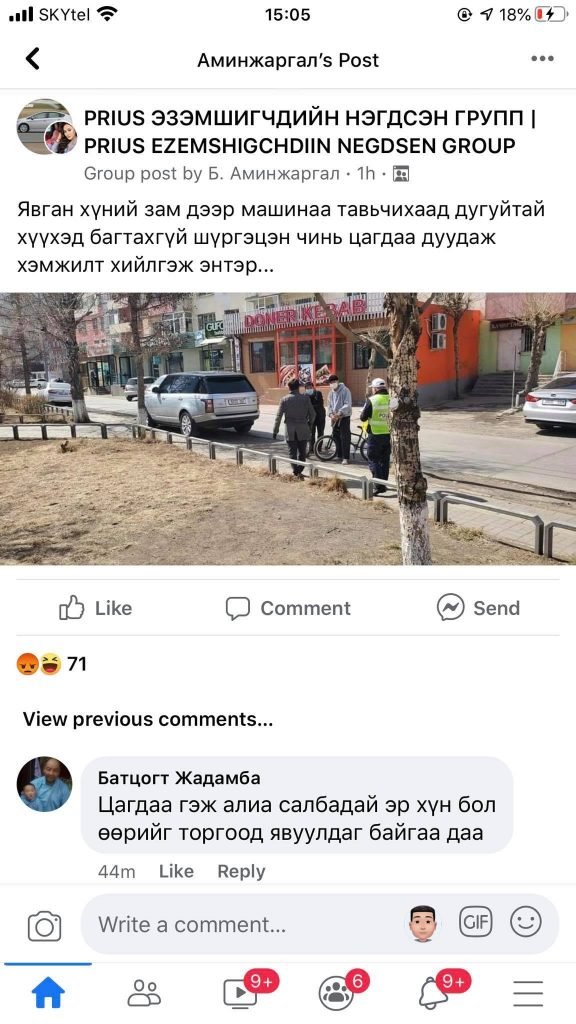Tap the thumbs-up Like icon on post
The image size is (576, 1024).
72,607
